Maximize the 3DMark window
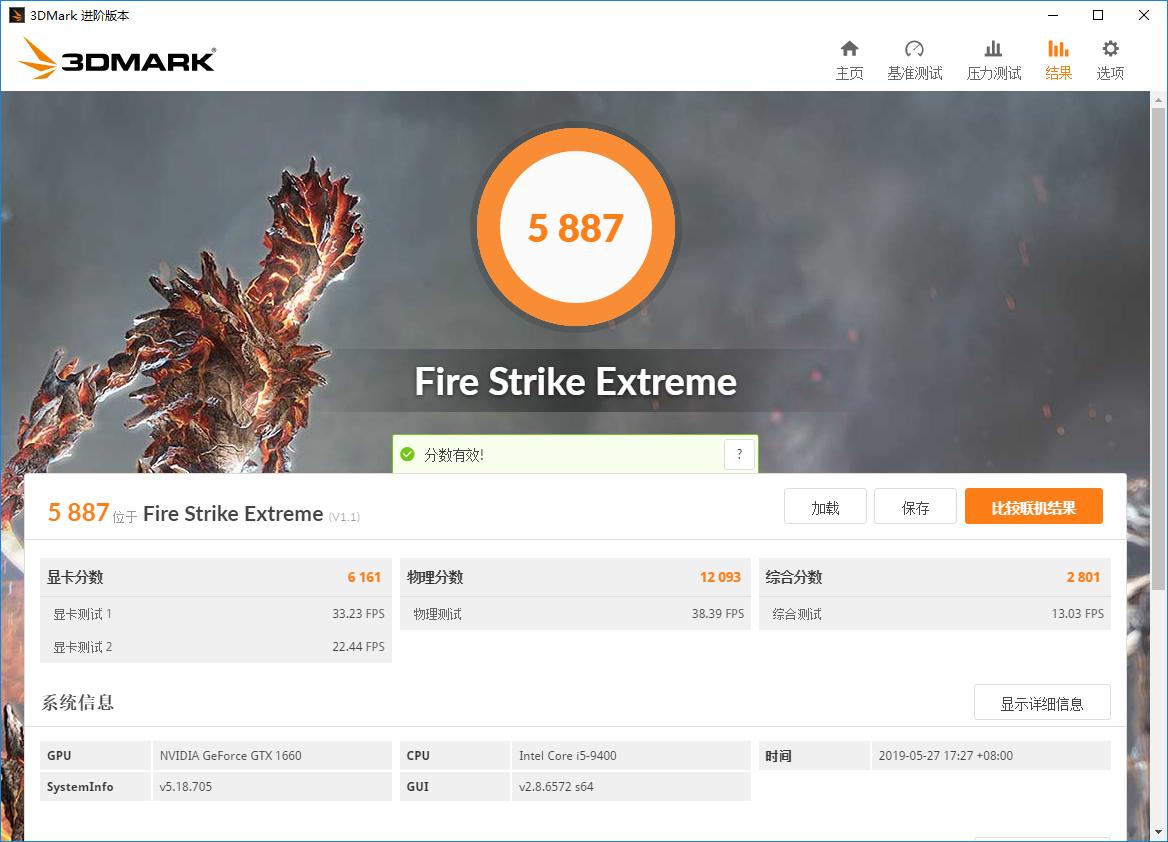The height and width of the screenshot is (842, 1168). (x=1098, y=15)
